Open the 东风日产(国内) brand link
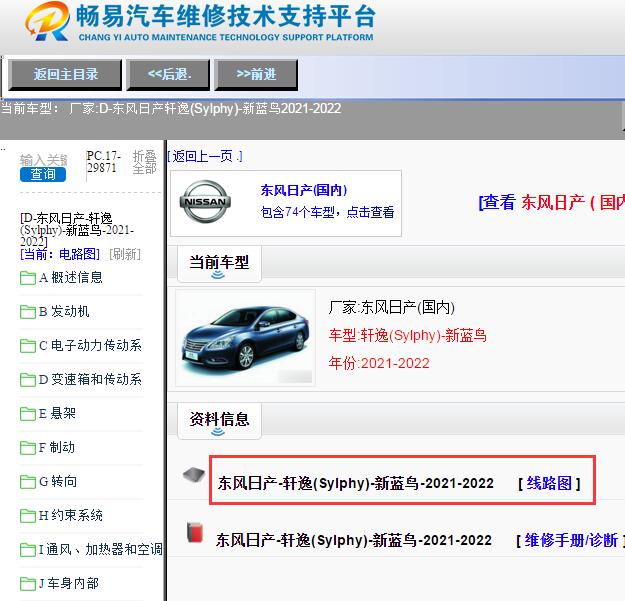 (304, 190)
